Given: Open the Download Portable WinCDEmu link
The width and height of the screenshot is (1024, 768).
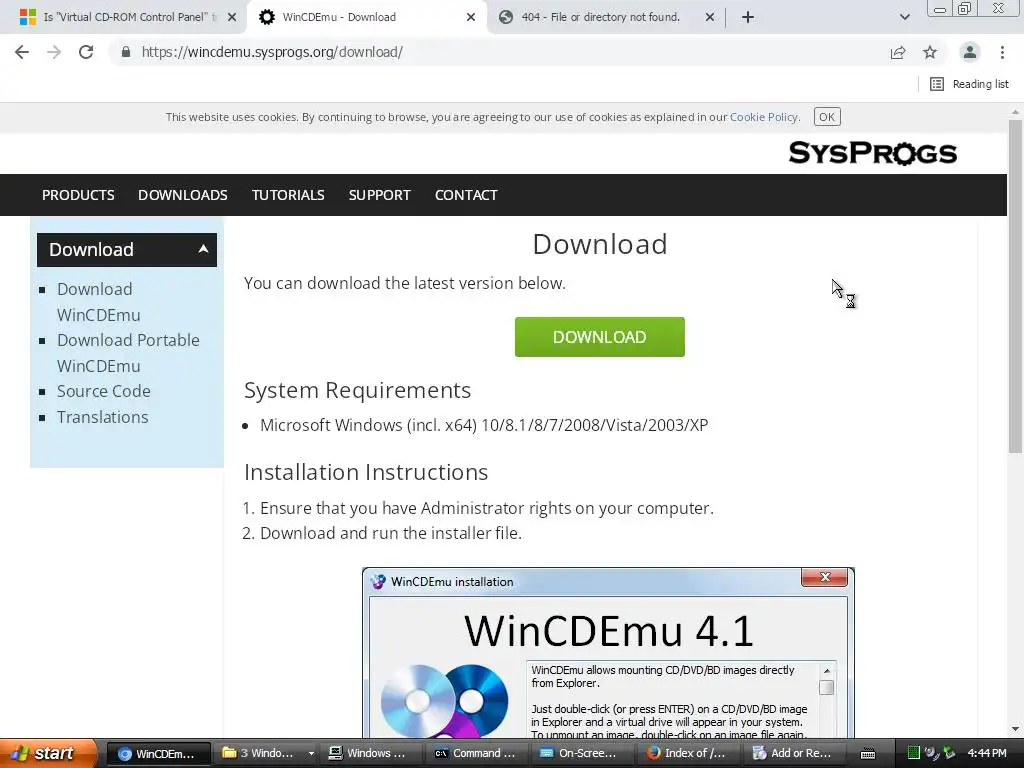Looking at the screenshot, I should click(x=128, y=353).
